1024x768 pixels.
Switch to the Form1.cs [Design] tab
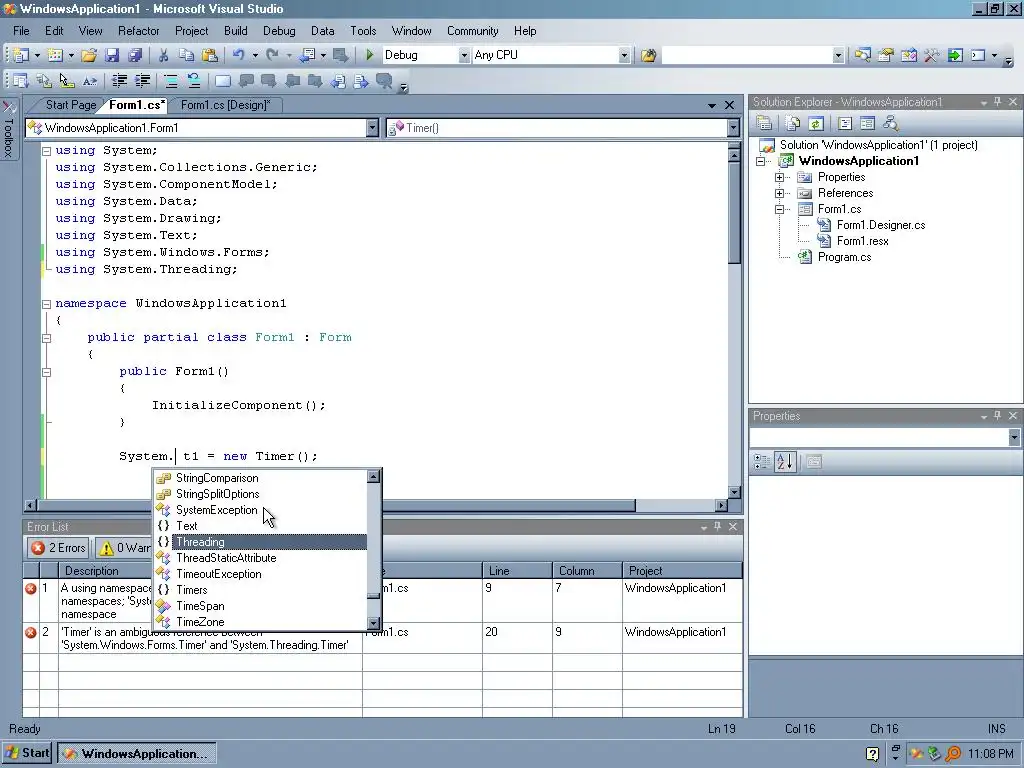click(225, 104)
